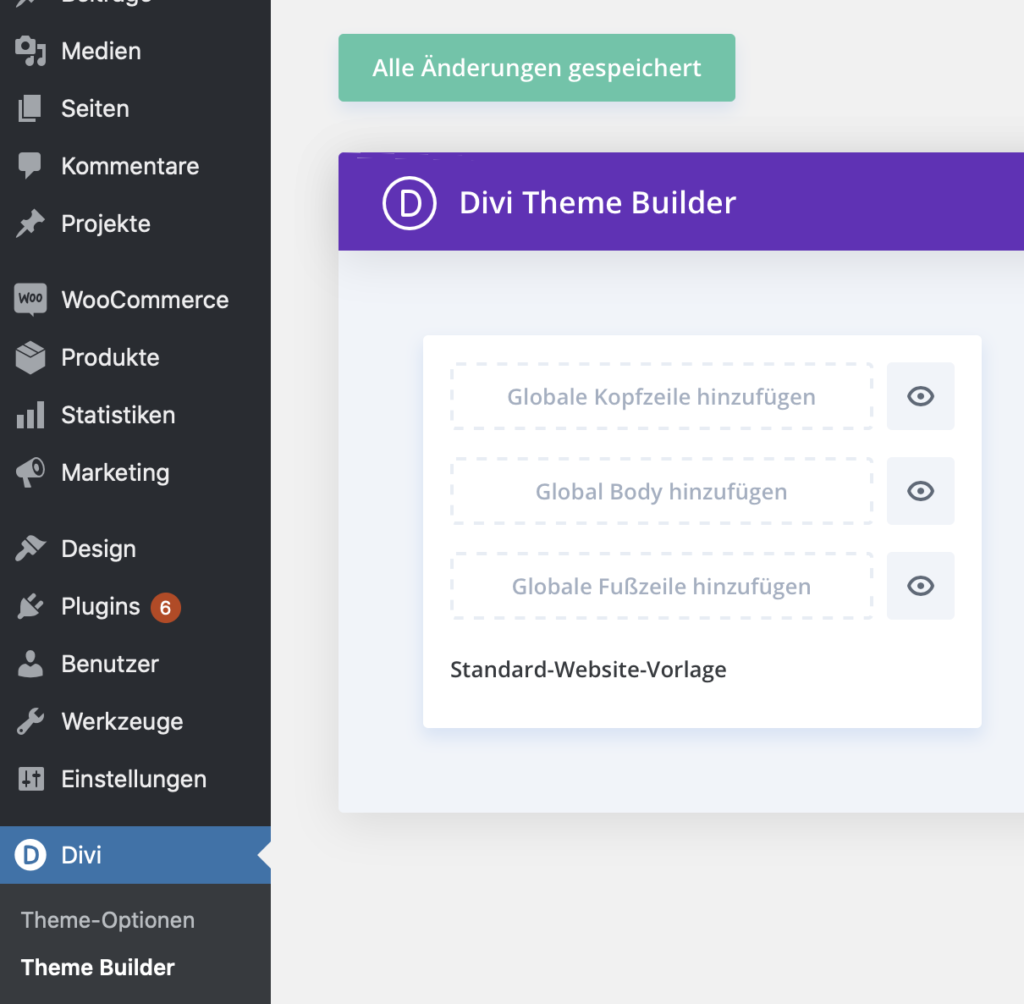Open Theme-Optionen submenu link
The height and width of the screenshot is (1004, 1024).
pos(108,920)
